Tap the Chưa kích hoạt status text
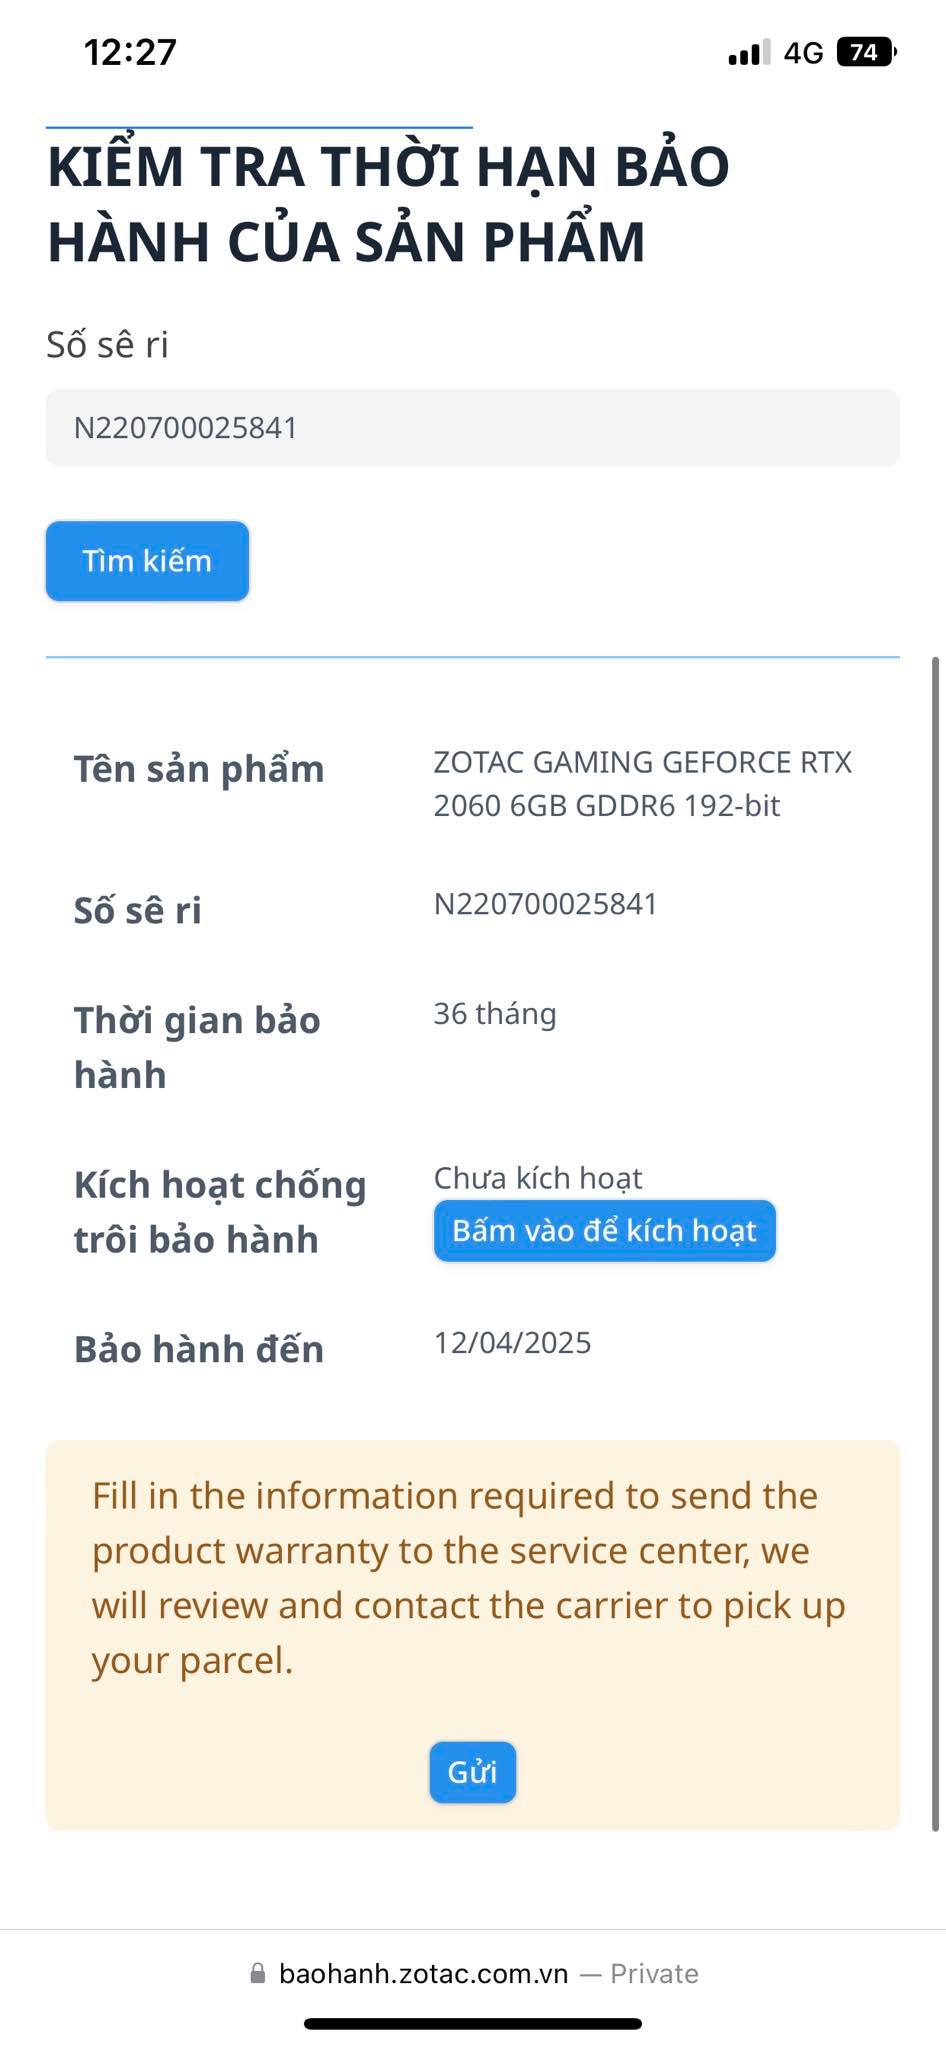This screenshot has height=2048, width=946. click(538, 1178)
